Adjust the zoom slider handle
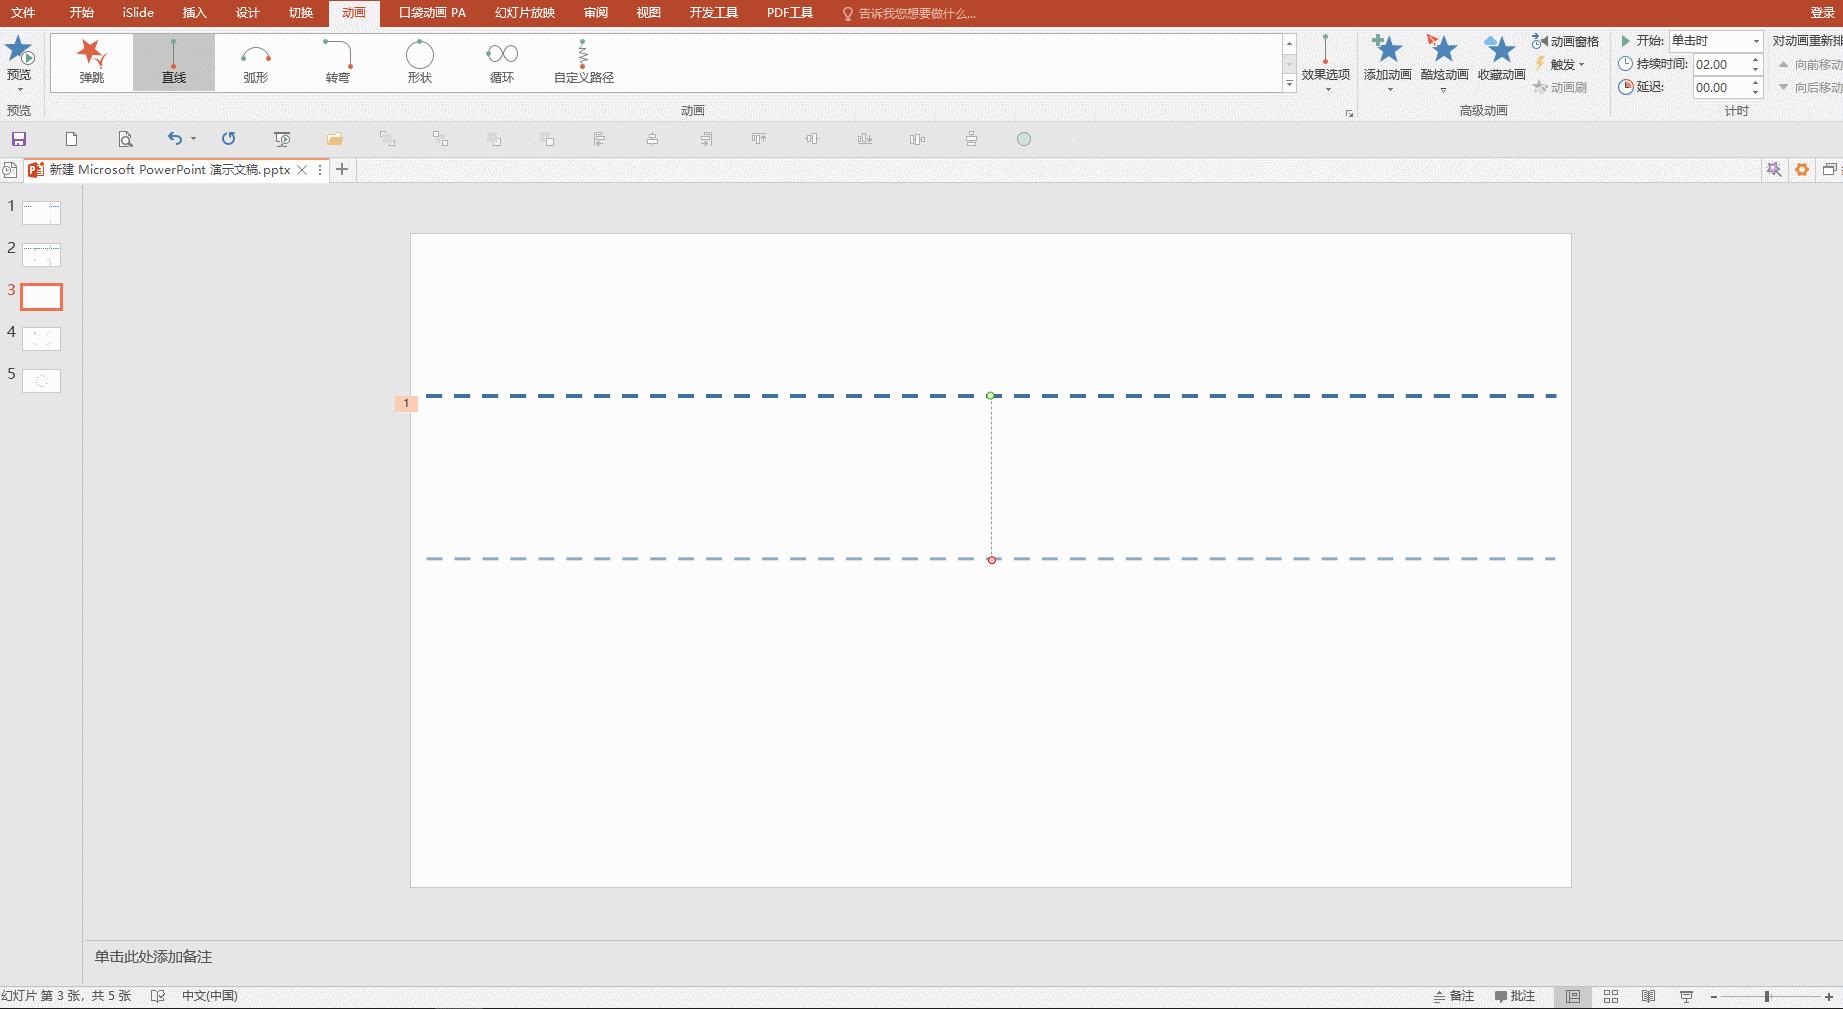1843x1009 pixels. pos(1767,997)
